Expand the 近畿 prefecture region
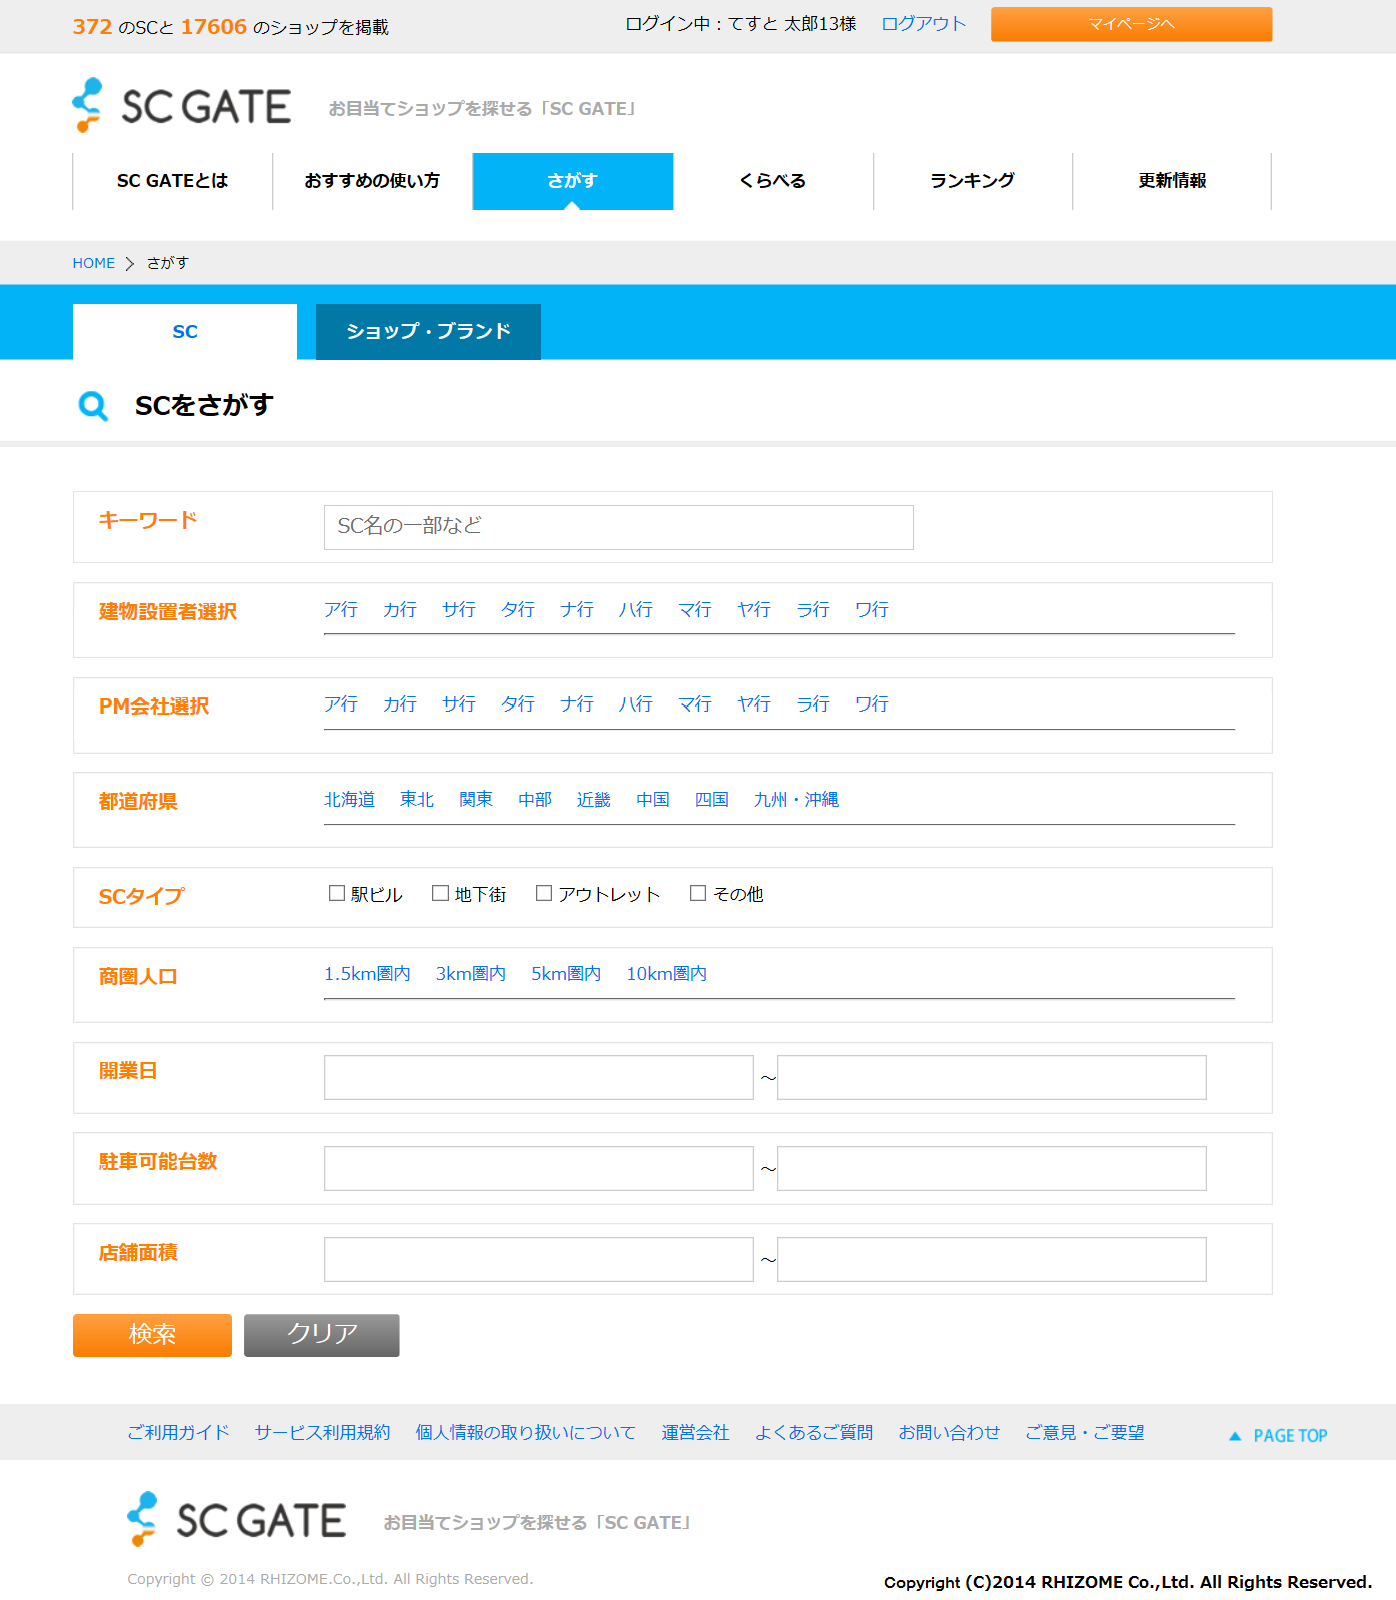 (x=594, y=799)
